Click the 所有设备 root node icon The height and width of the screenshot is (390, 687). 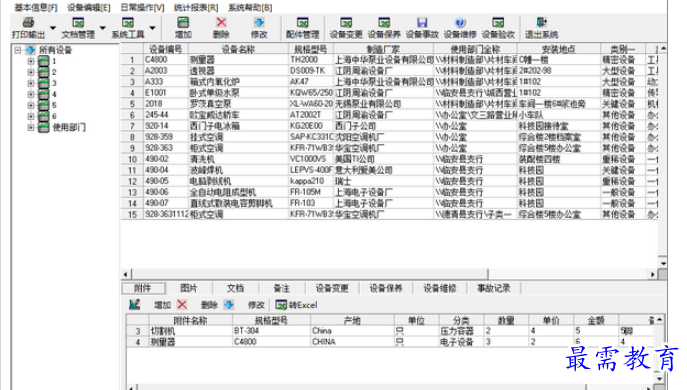point(30,50)
